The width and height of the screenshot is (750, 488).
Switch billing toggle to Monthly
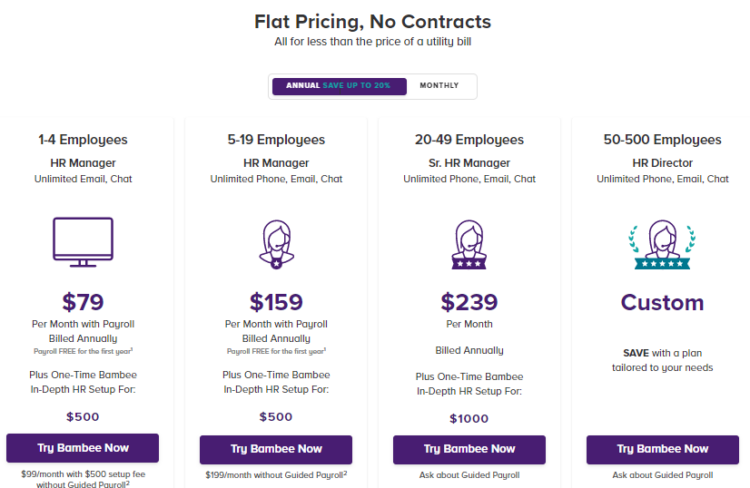tap(439, 86)
